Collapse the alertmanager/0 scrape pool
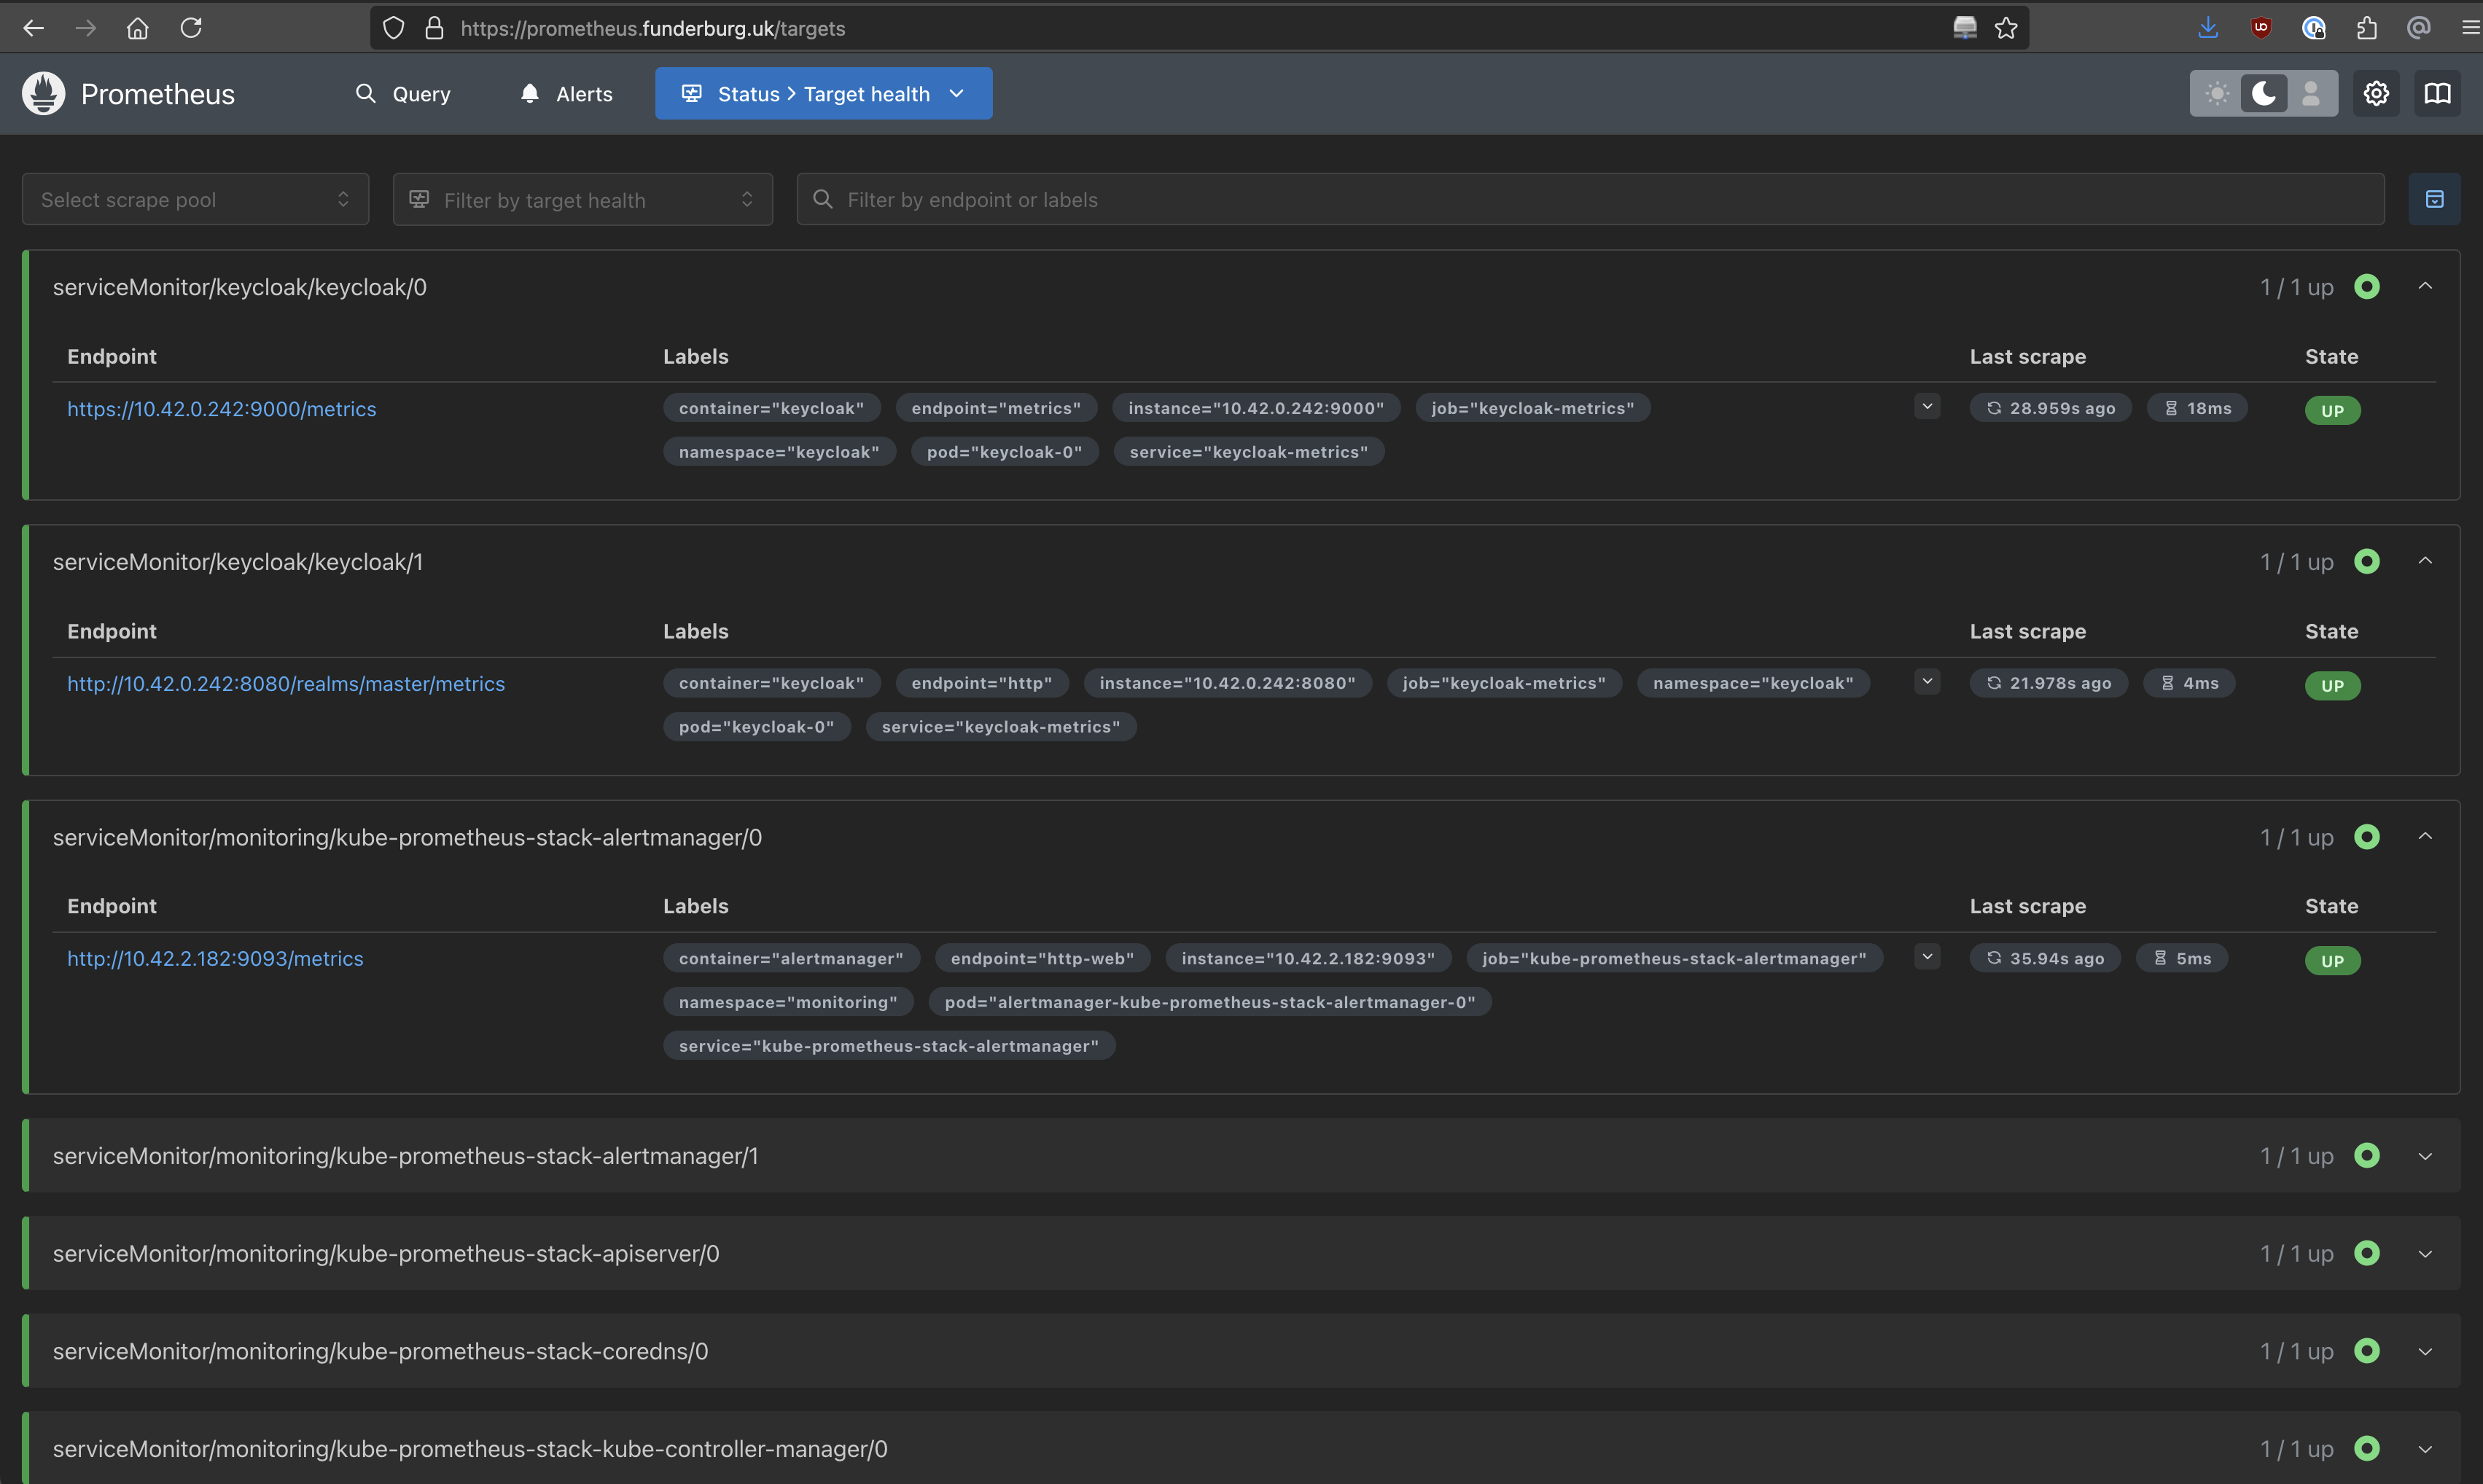This screenshot has height=1484, width=2483. coord(2425,837)
